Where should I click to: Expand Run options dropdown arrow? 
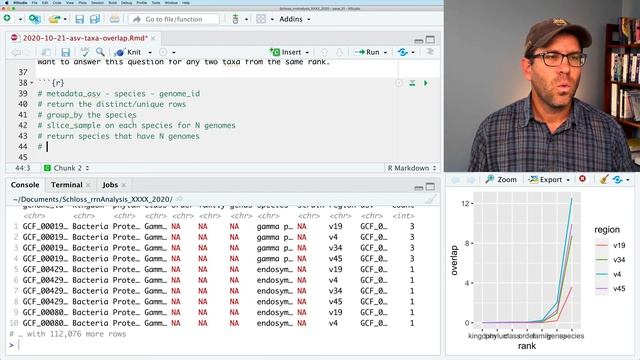[x=385, y=53]
